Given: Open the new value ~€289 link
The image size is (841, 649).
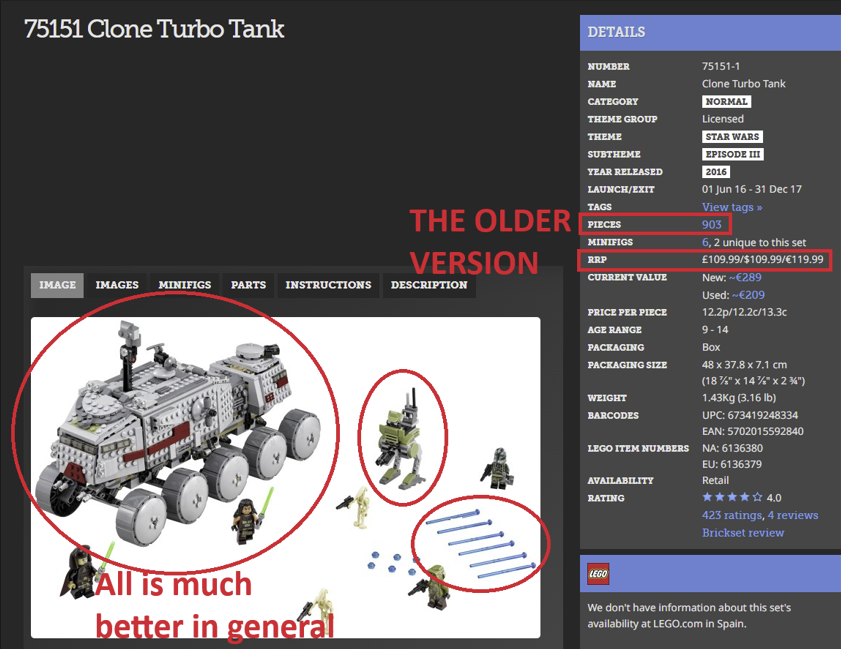Looking at the screenshot, I should pos(745,277).
